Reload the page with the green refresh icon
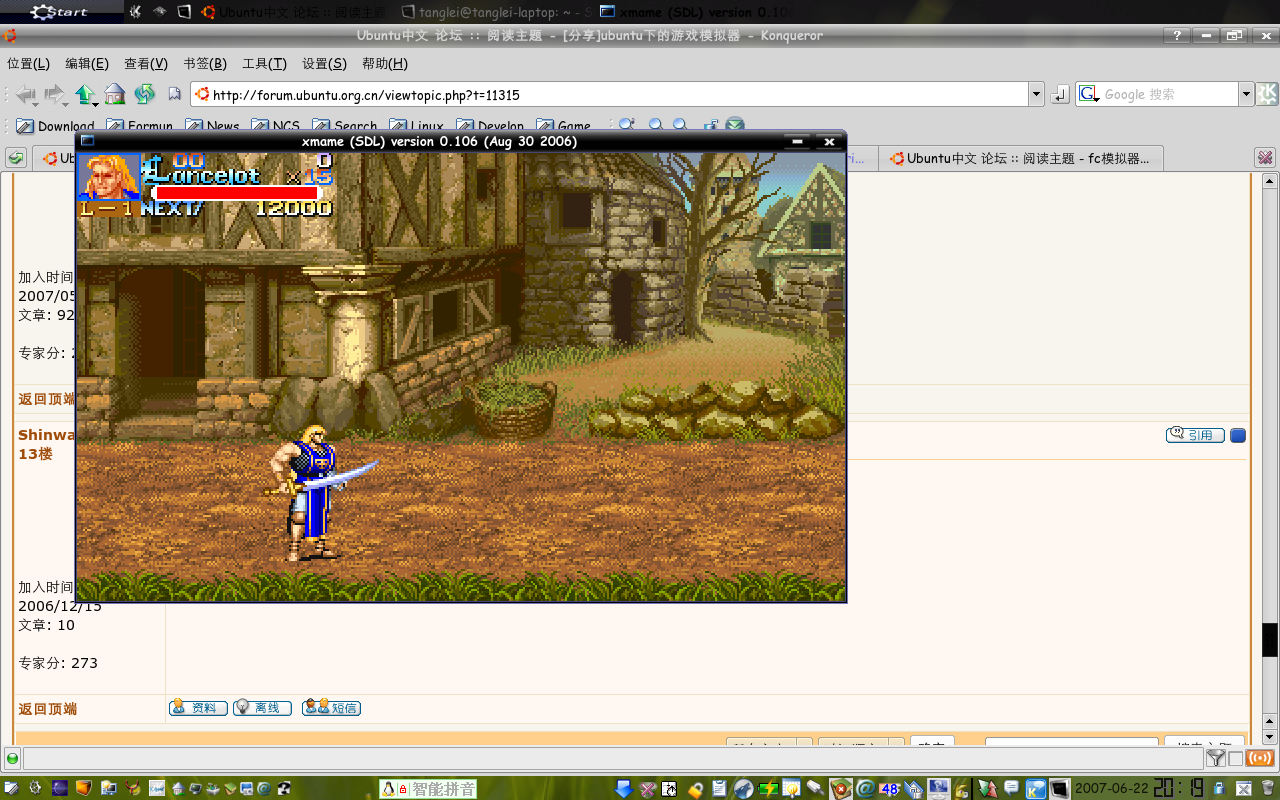This screenshot has width=1280, height=800. 145,95
